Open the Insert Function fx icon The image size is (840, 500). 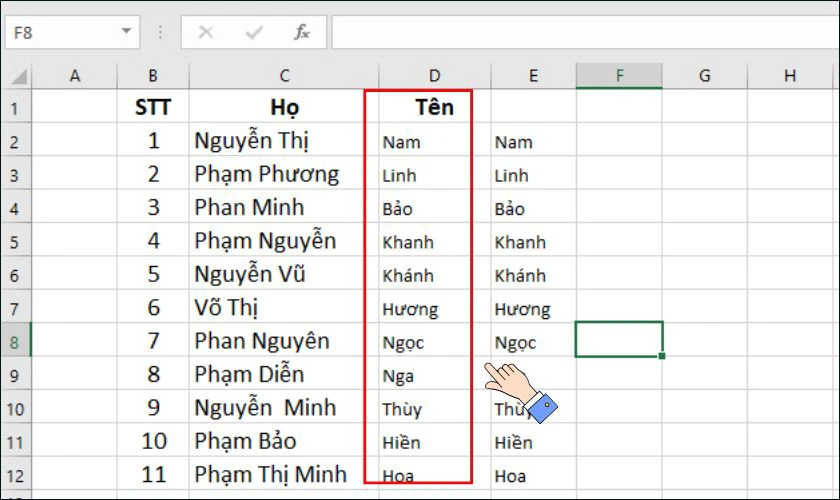(x=302, y=33)
